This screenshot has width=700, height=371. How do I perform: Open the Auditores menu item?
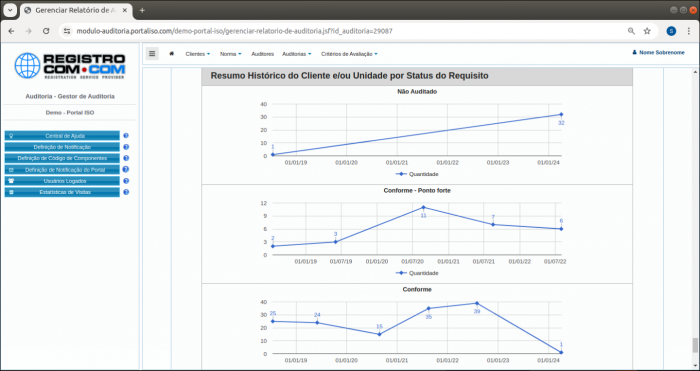tap(262, 54)
